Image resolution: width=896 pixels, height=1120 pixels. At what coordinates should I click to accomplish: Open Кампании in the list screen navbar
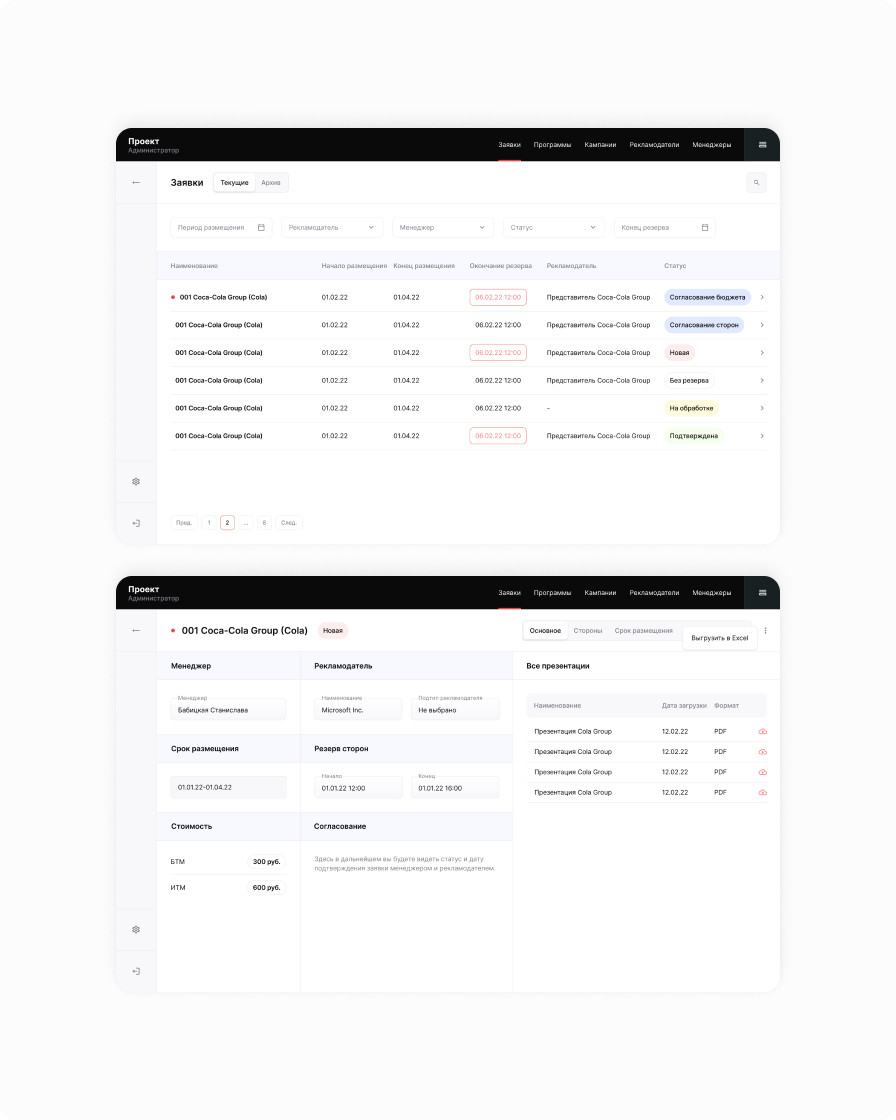(600, 145)
